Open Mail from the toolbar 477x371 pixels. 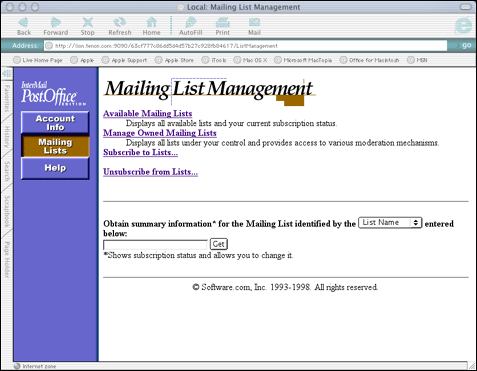(x=254, y=23)
